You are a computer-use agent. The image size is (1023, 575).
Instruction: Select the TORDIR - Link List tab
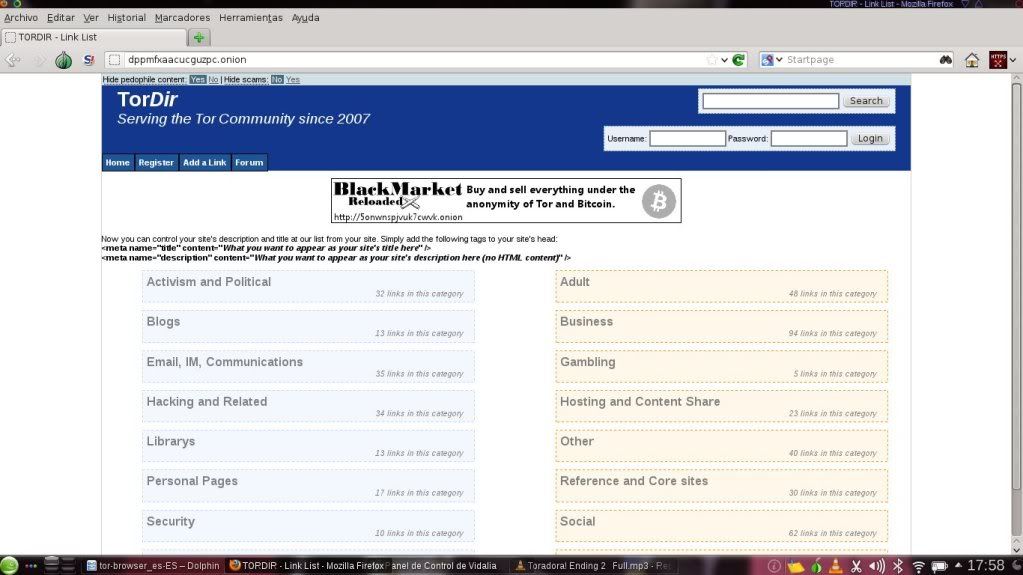tap(95, 37)
